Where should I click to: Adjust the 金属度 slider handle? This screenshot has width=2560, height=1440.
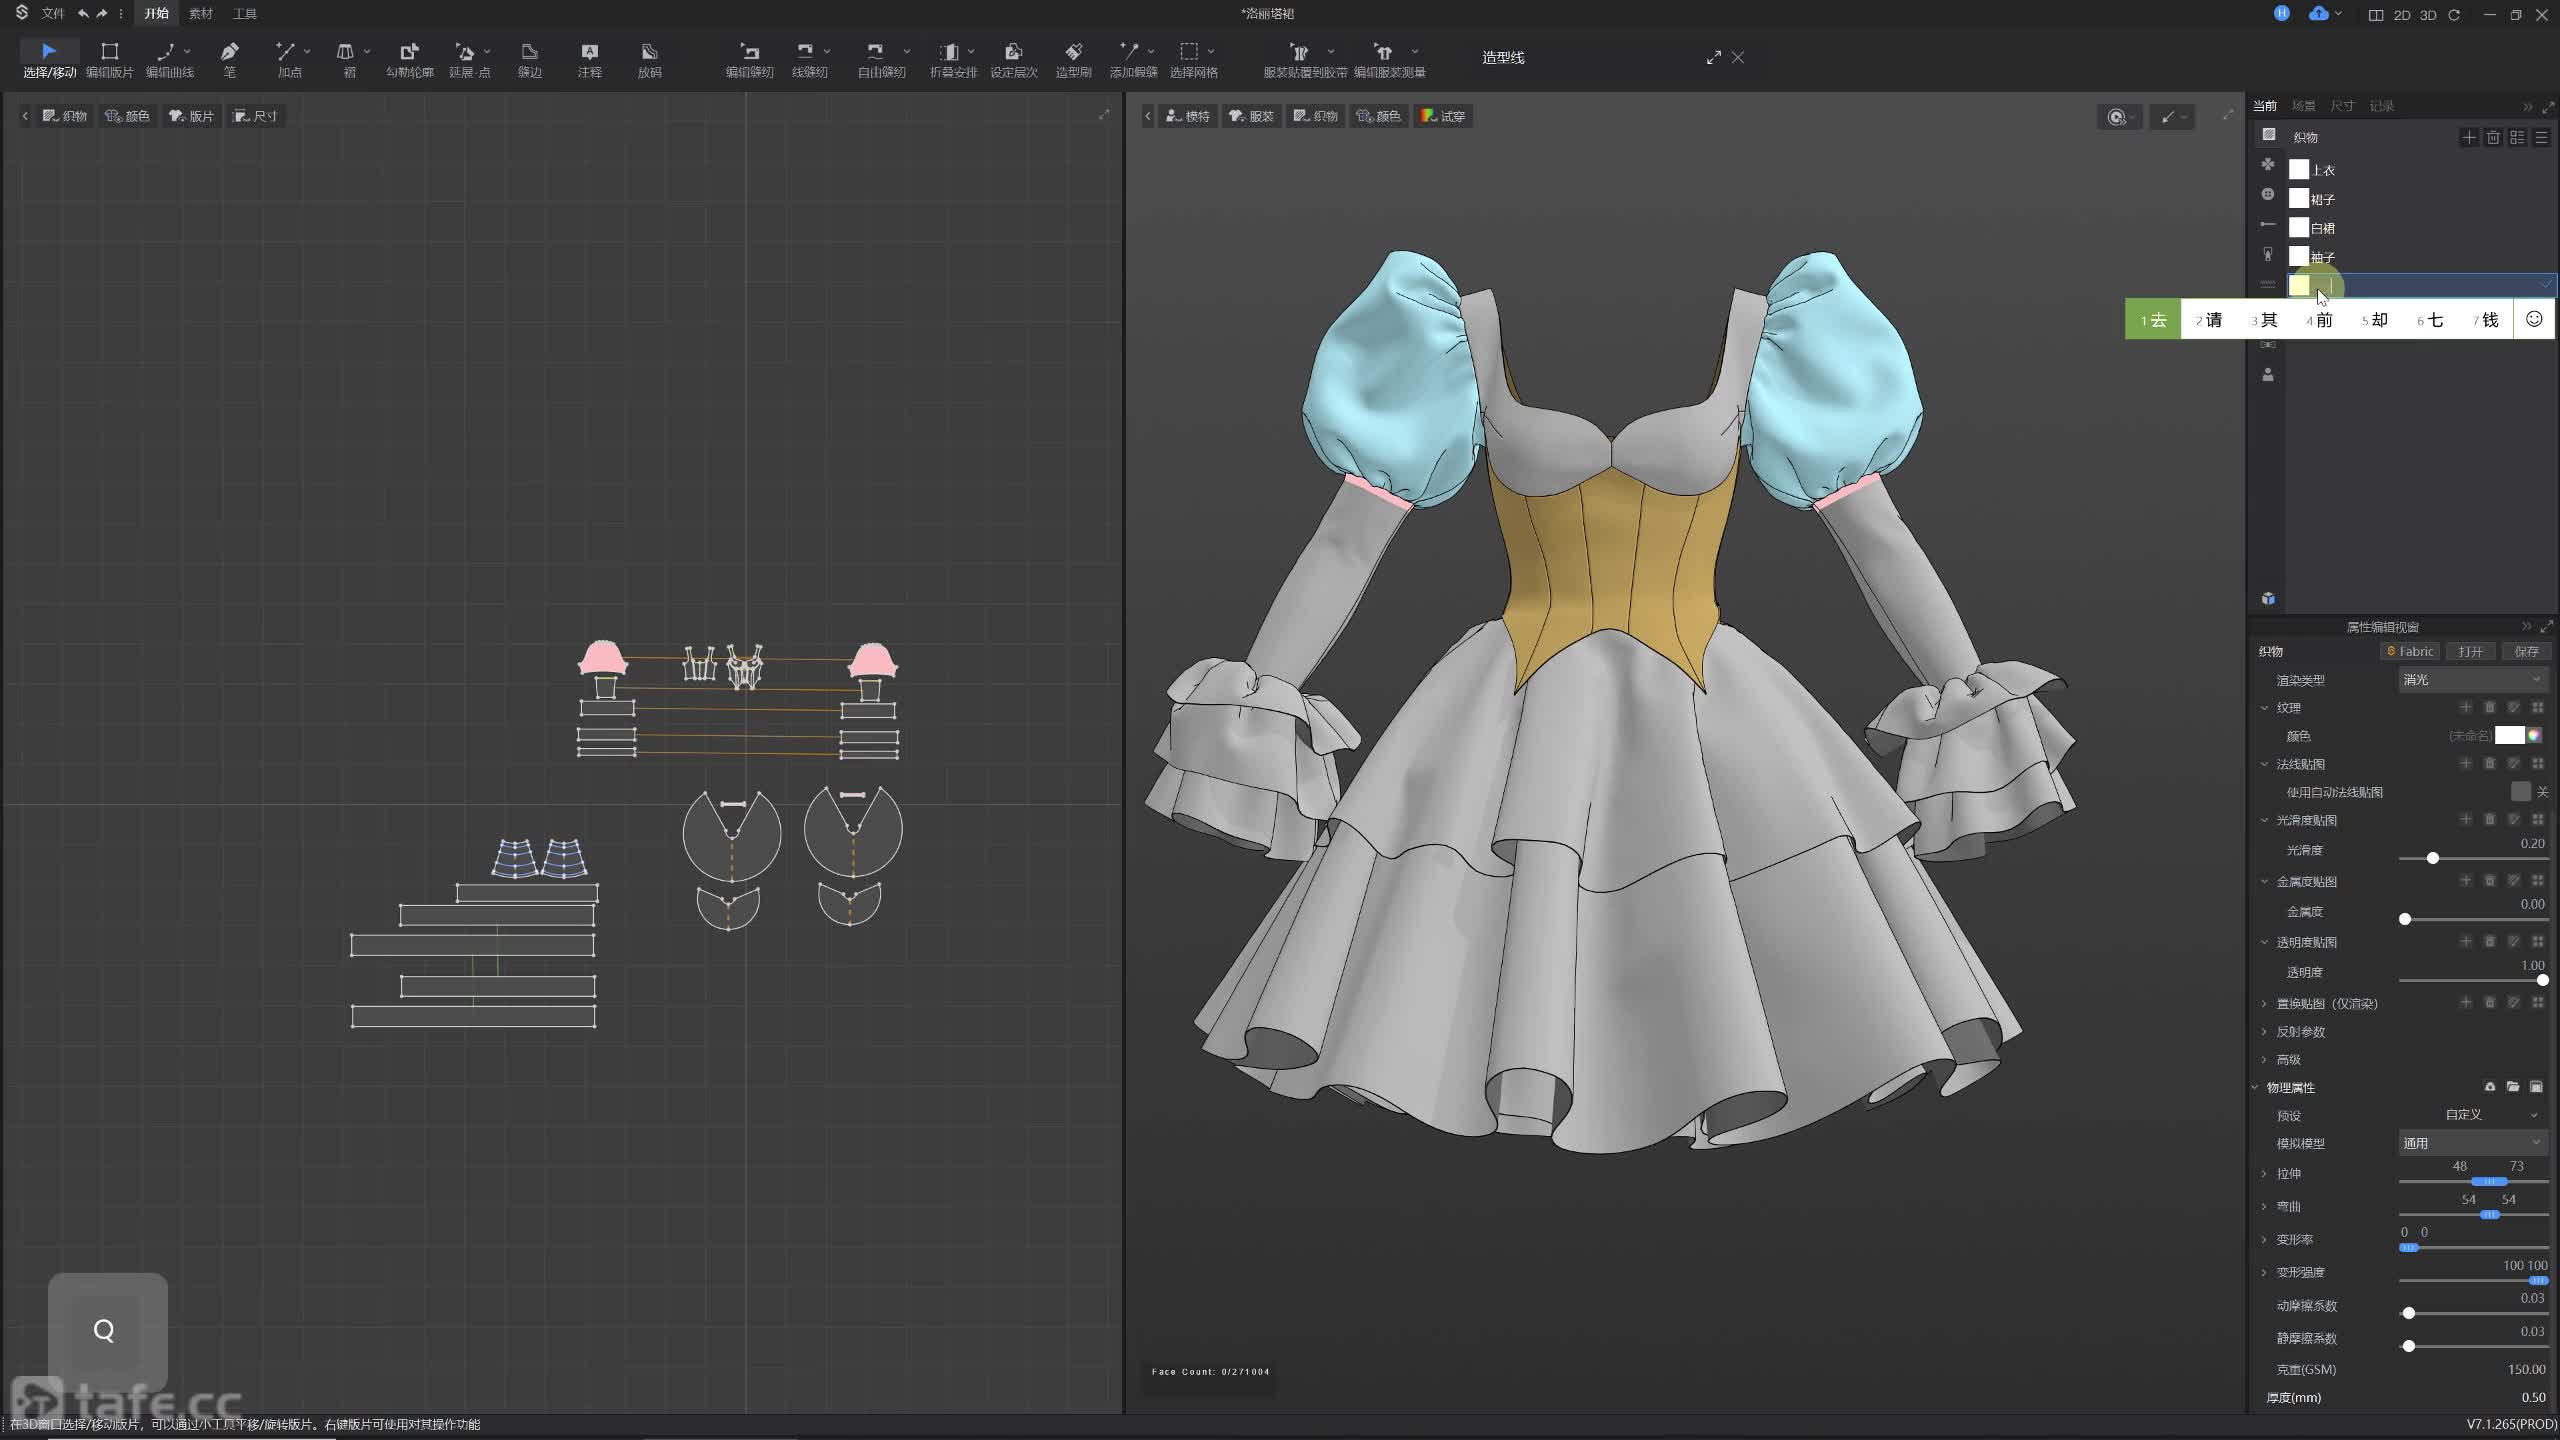2405,919
